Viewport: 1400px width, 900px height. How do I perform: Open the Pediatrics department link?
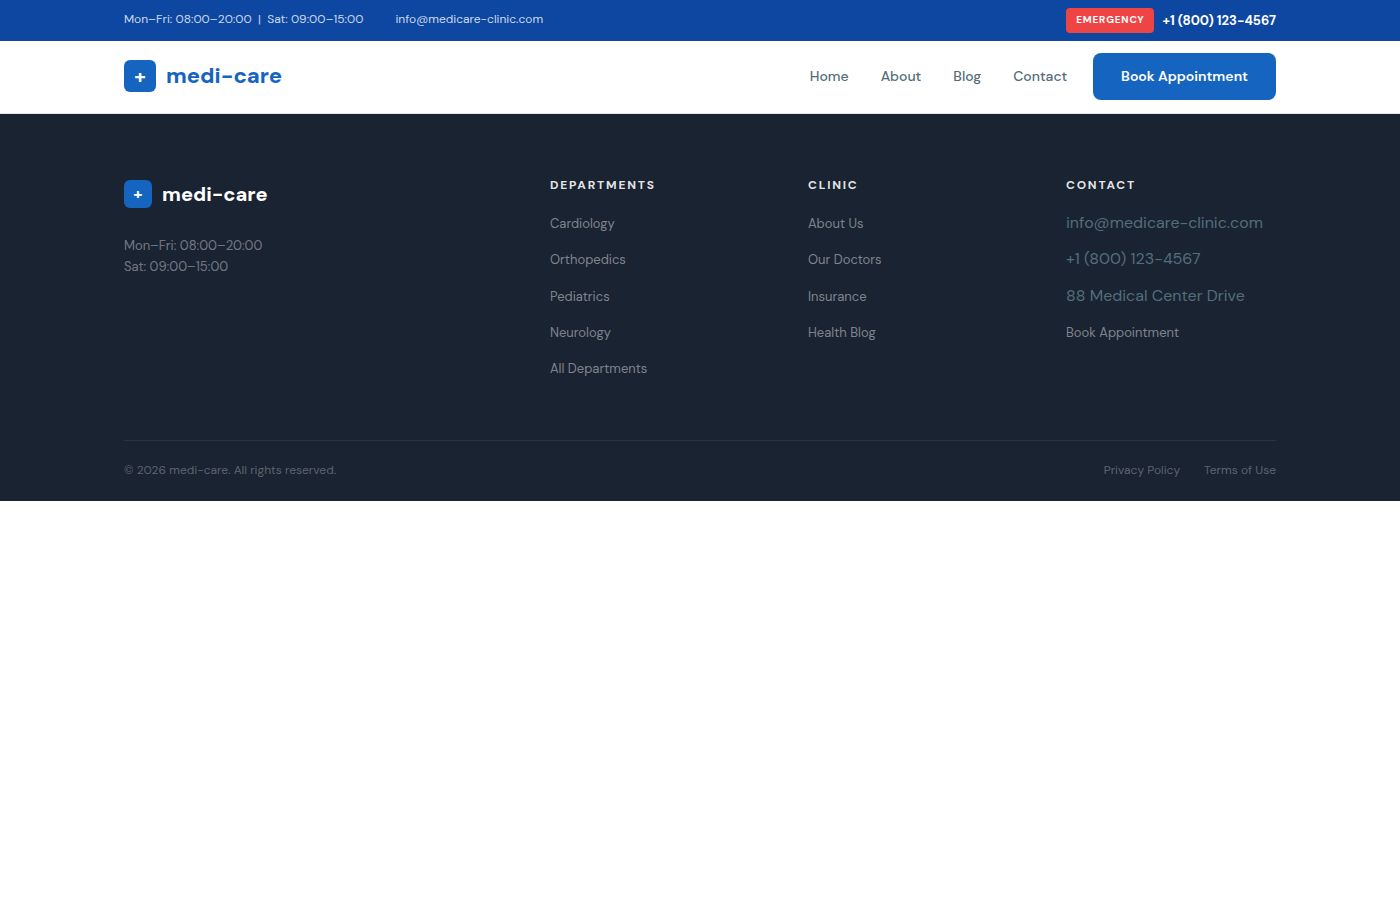tap(580, 296)
